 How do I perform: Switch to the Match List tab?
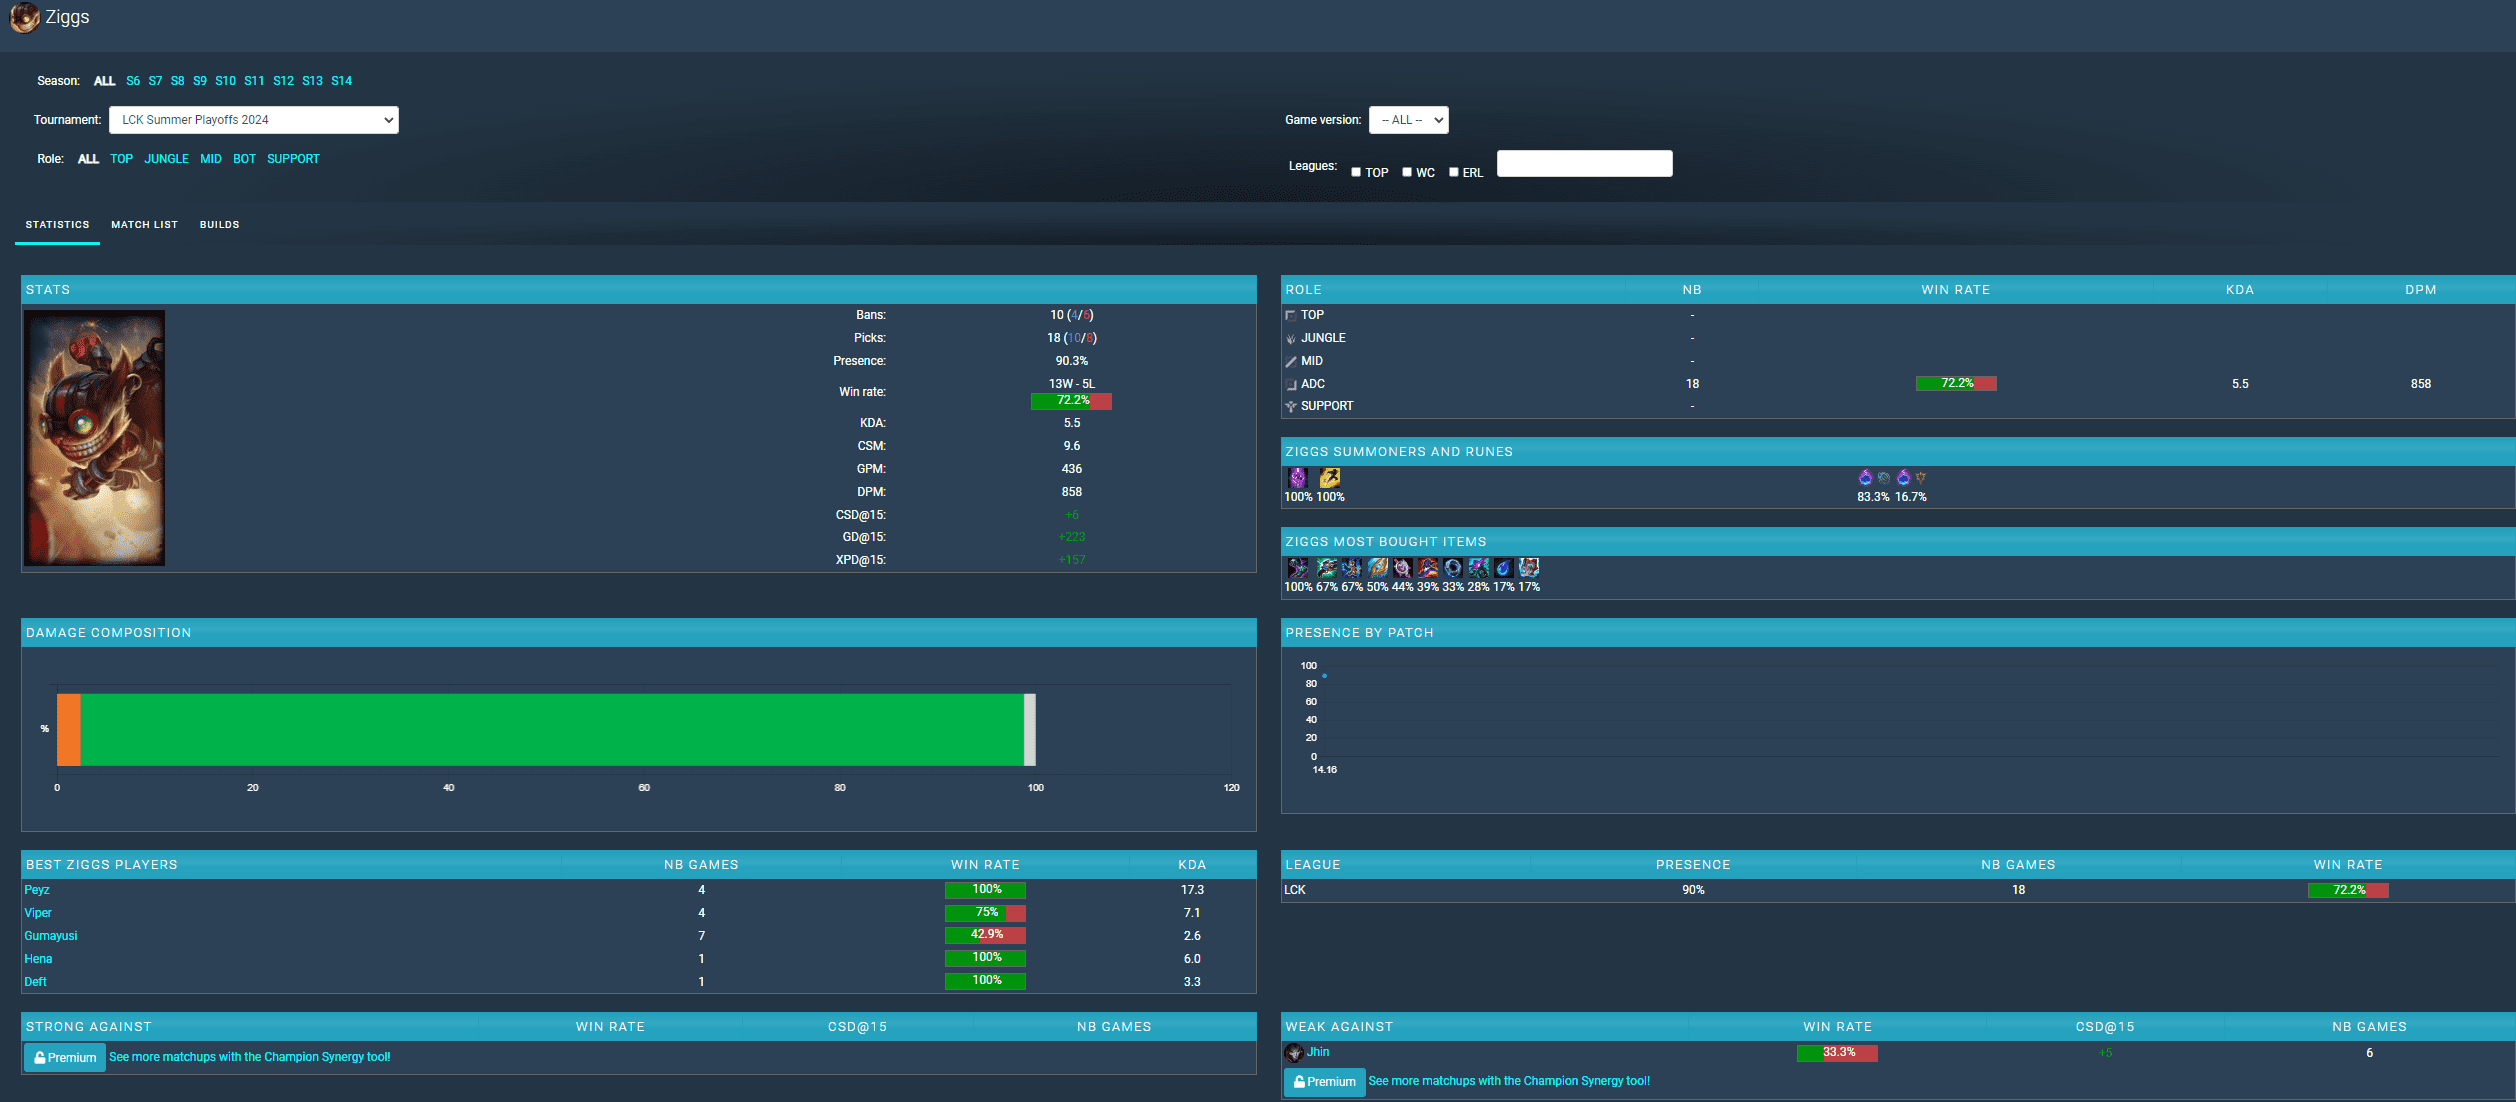[x=144, y=225]
